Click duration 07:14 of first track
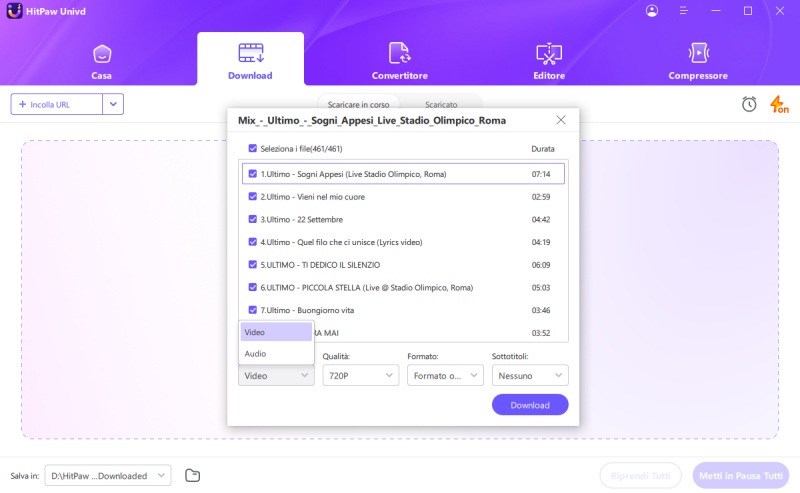This screenshot has height=493, width=800. (x=541, y=174)
